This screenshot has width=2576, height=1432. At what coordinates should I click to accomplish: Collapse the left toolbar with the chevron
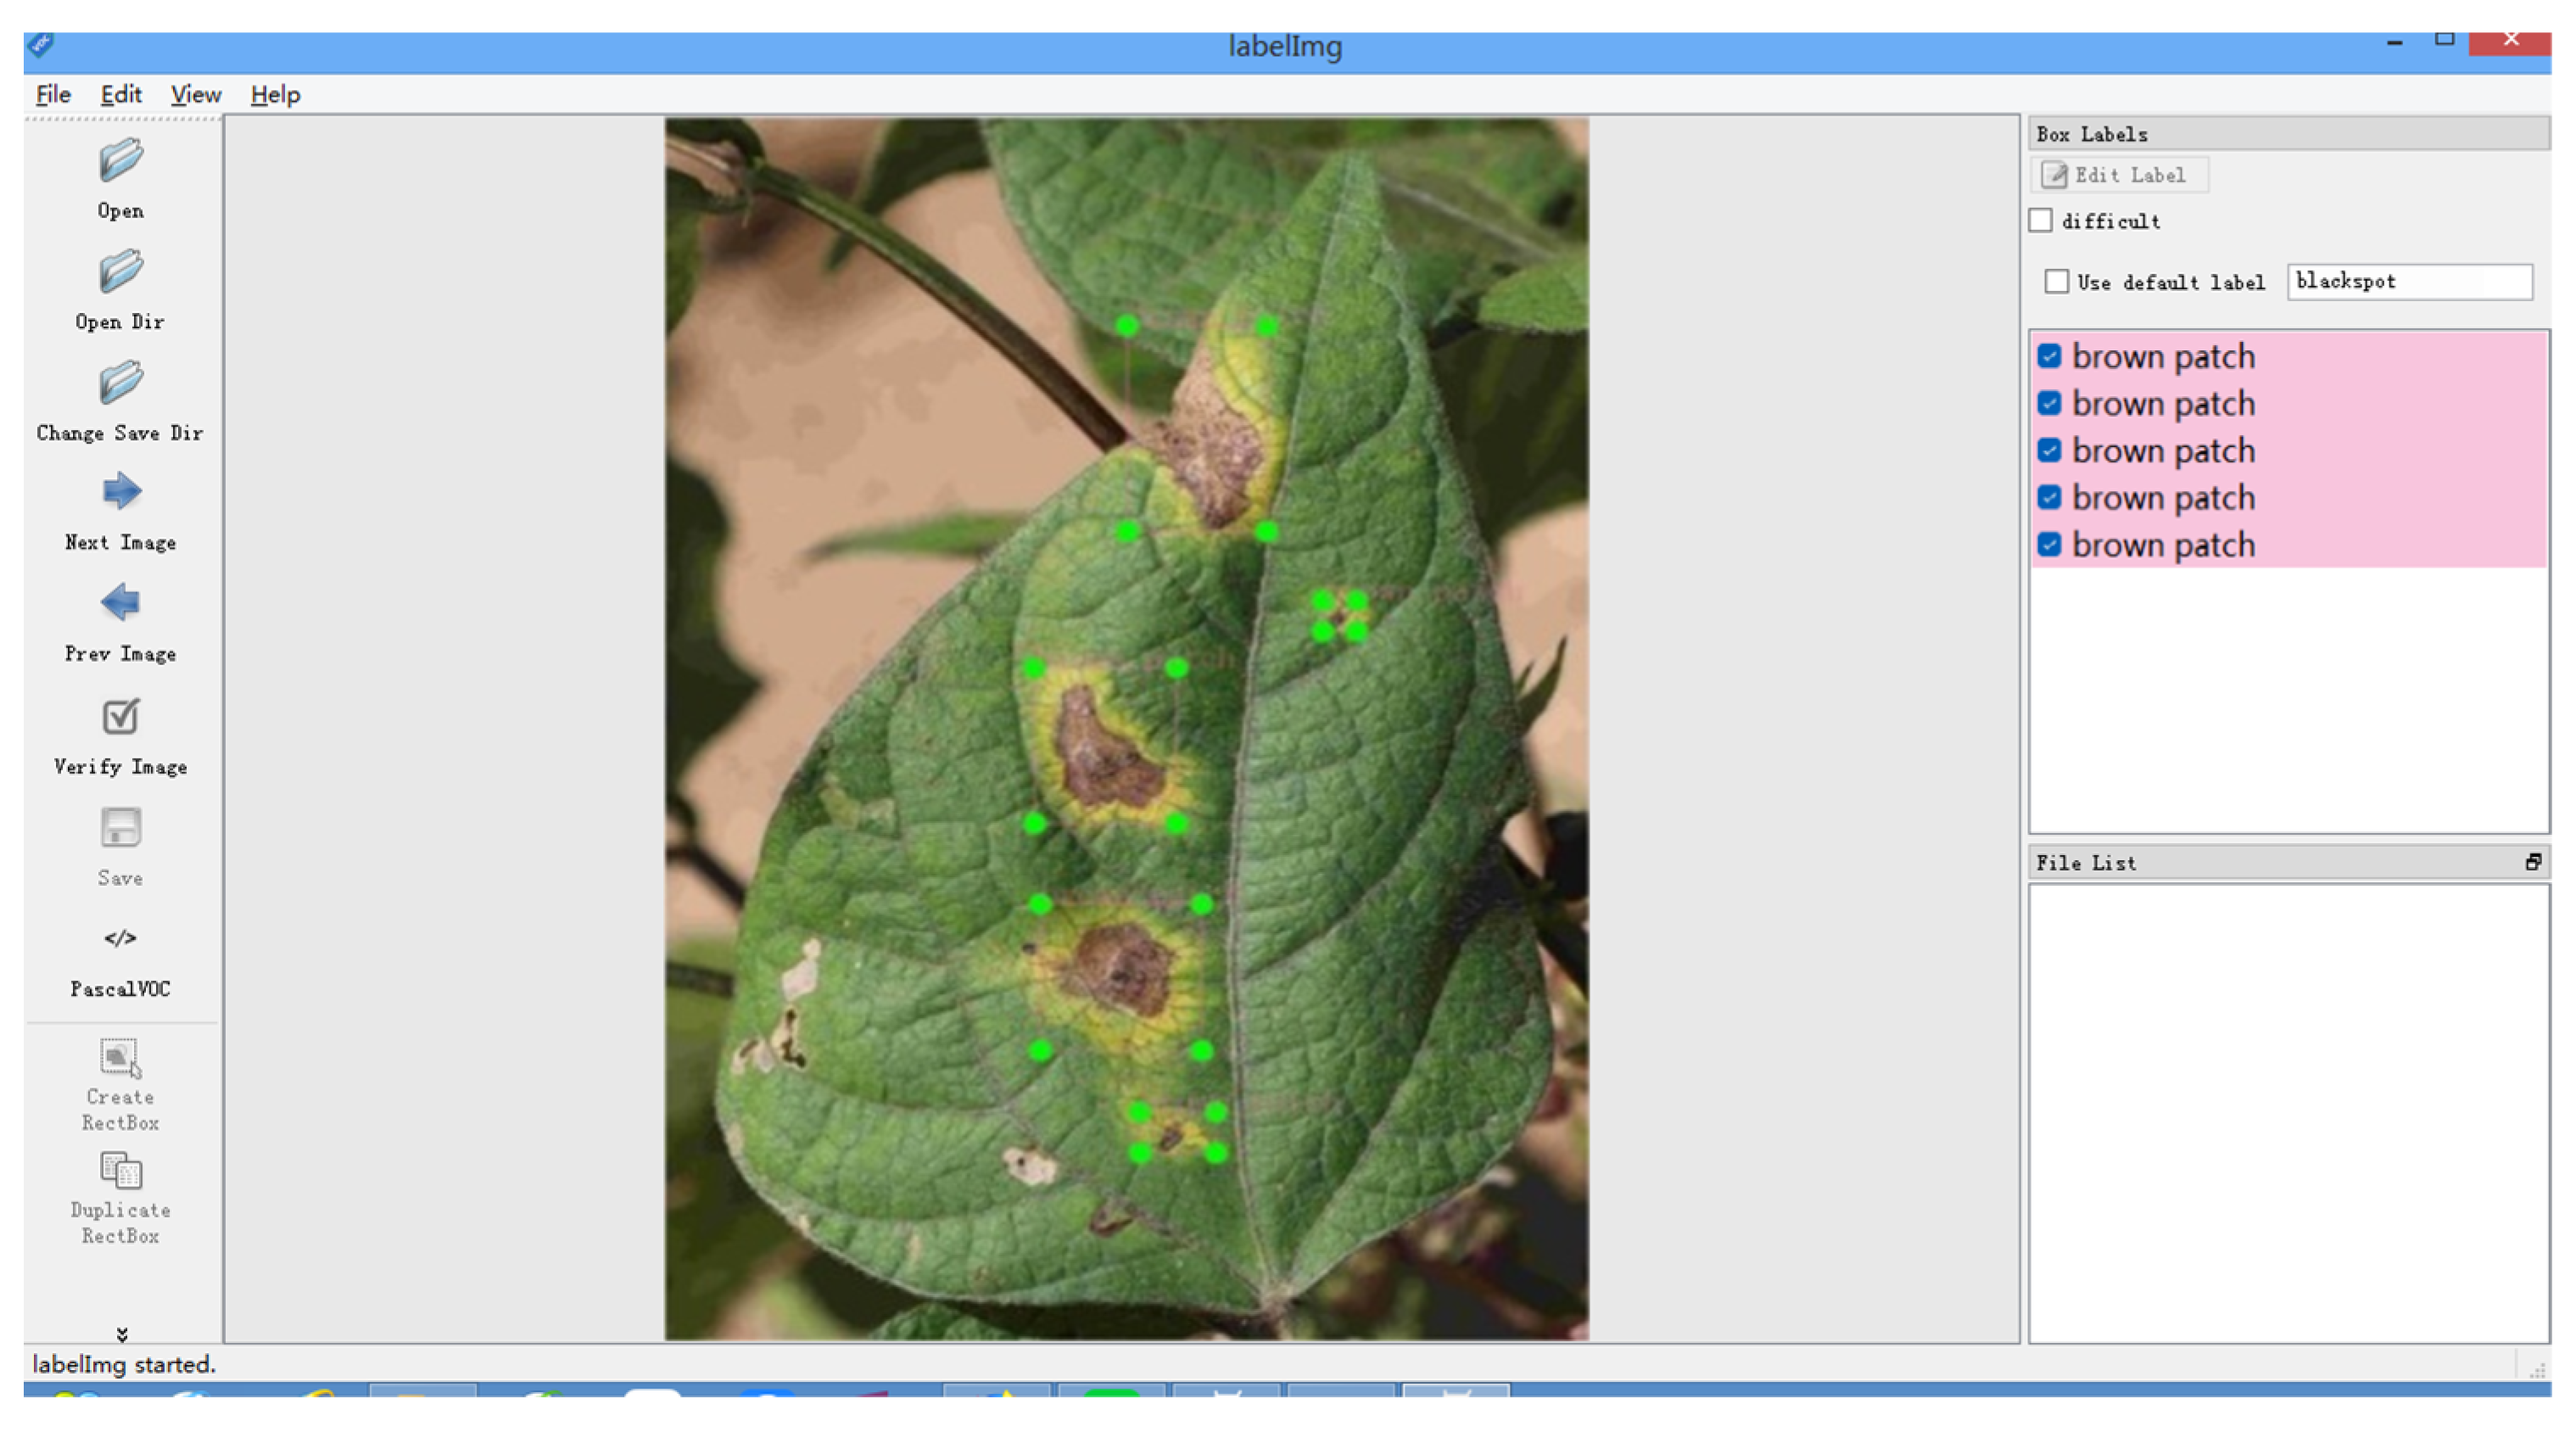[122, 1332]
